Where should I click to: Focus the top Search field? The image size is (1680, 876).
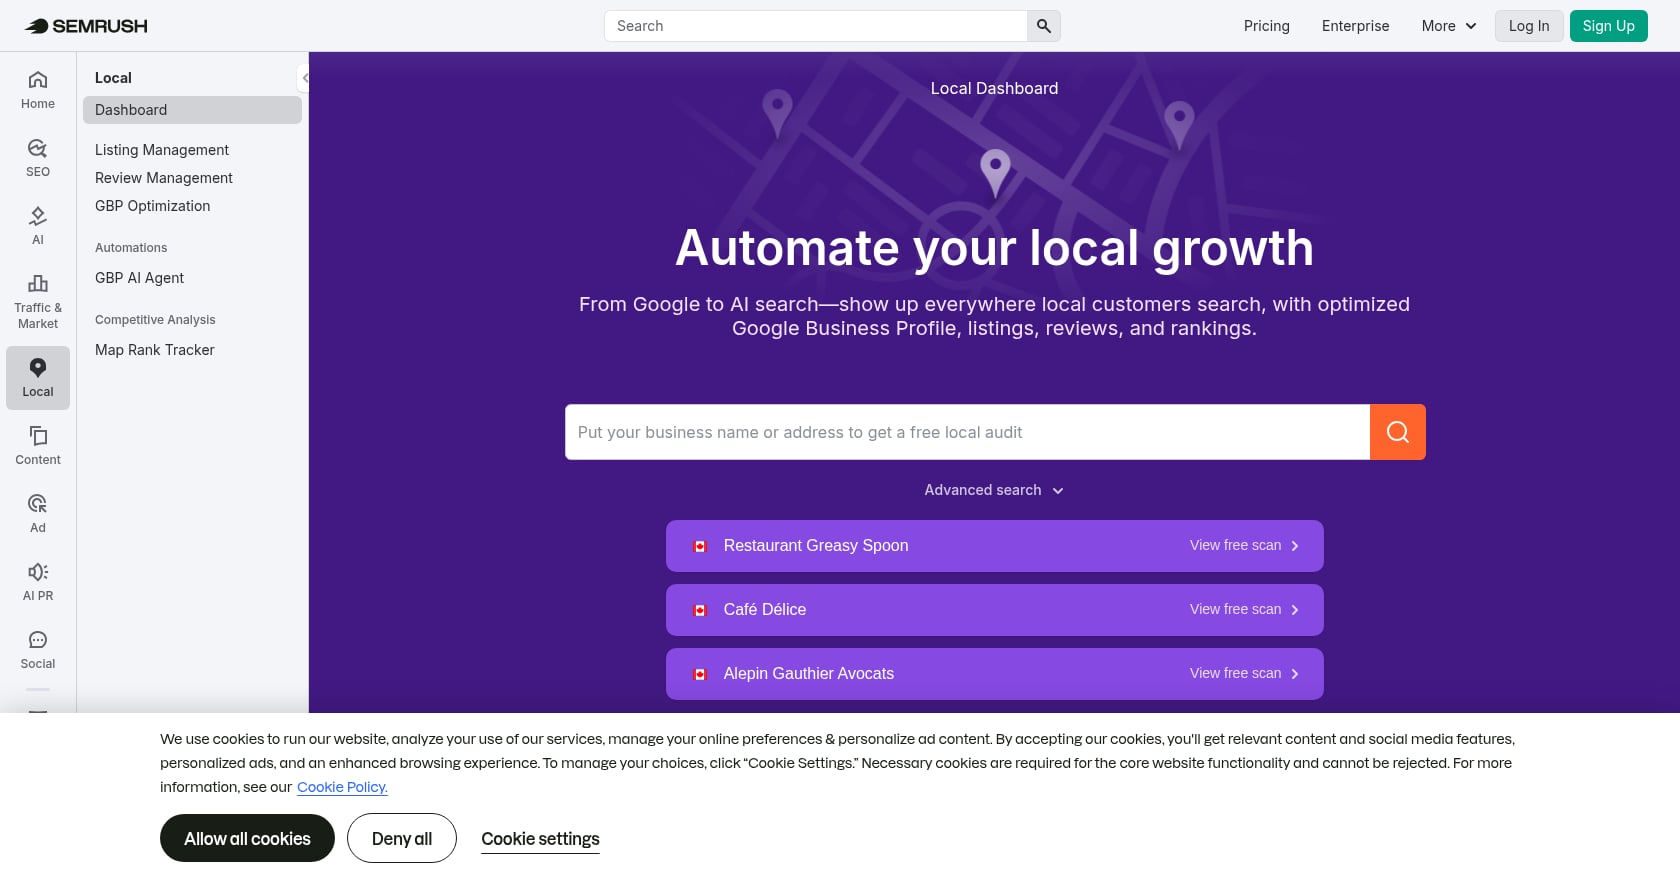(x=816, y=26)
